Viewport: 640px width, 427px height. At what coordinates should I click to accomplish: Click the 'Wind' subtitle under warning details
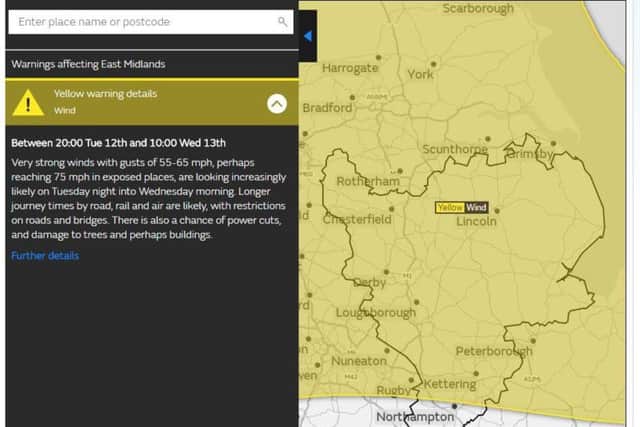point(65,111)
